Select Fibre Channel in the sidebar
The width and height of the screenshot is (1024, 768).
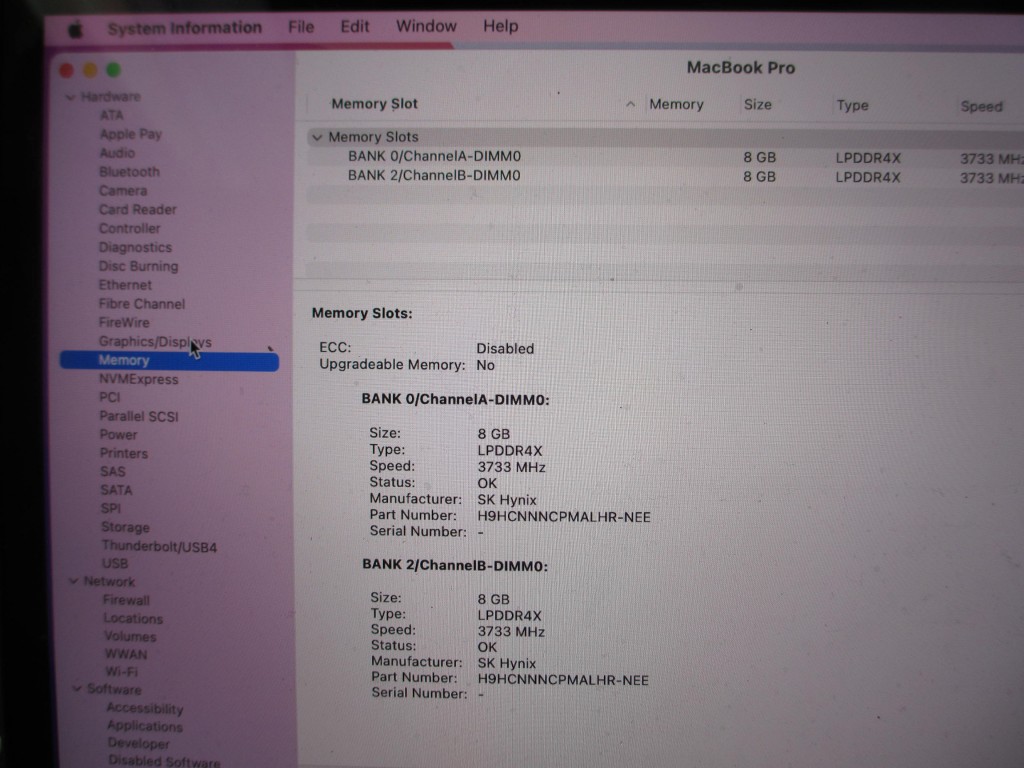[142, 304]
